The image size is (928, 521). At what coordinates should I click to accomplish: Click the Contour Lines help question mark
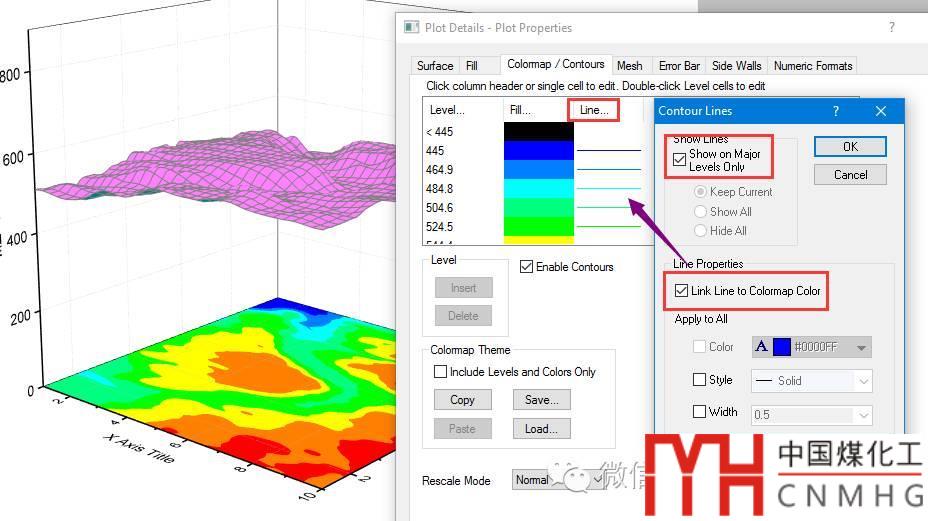[836, 111]
